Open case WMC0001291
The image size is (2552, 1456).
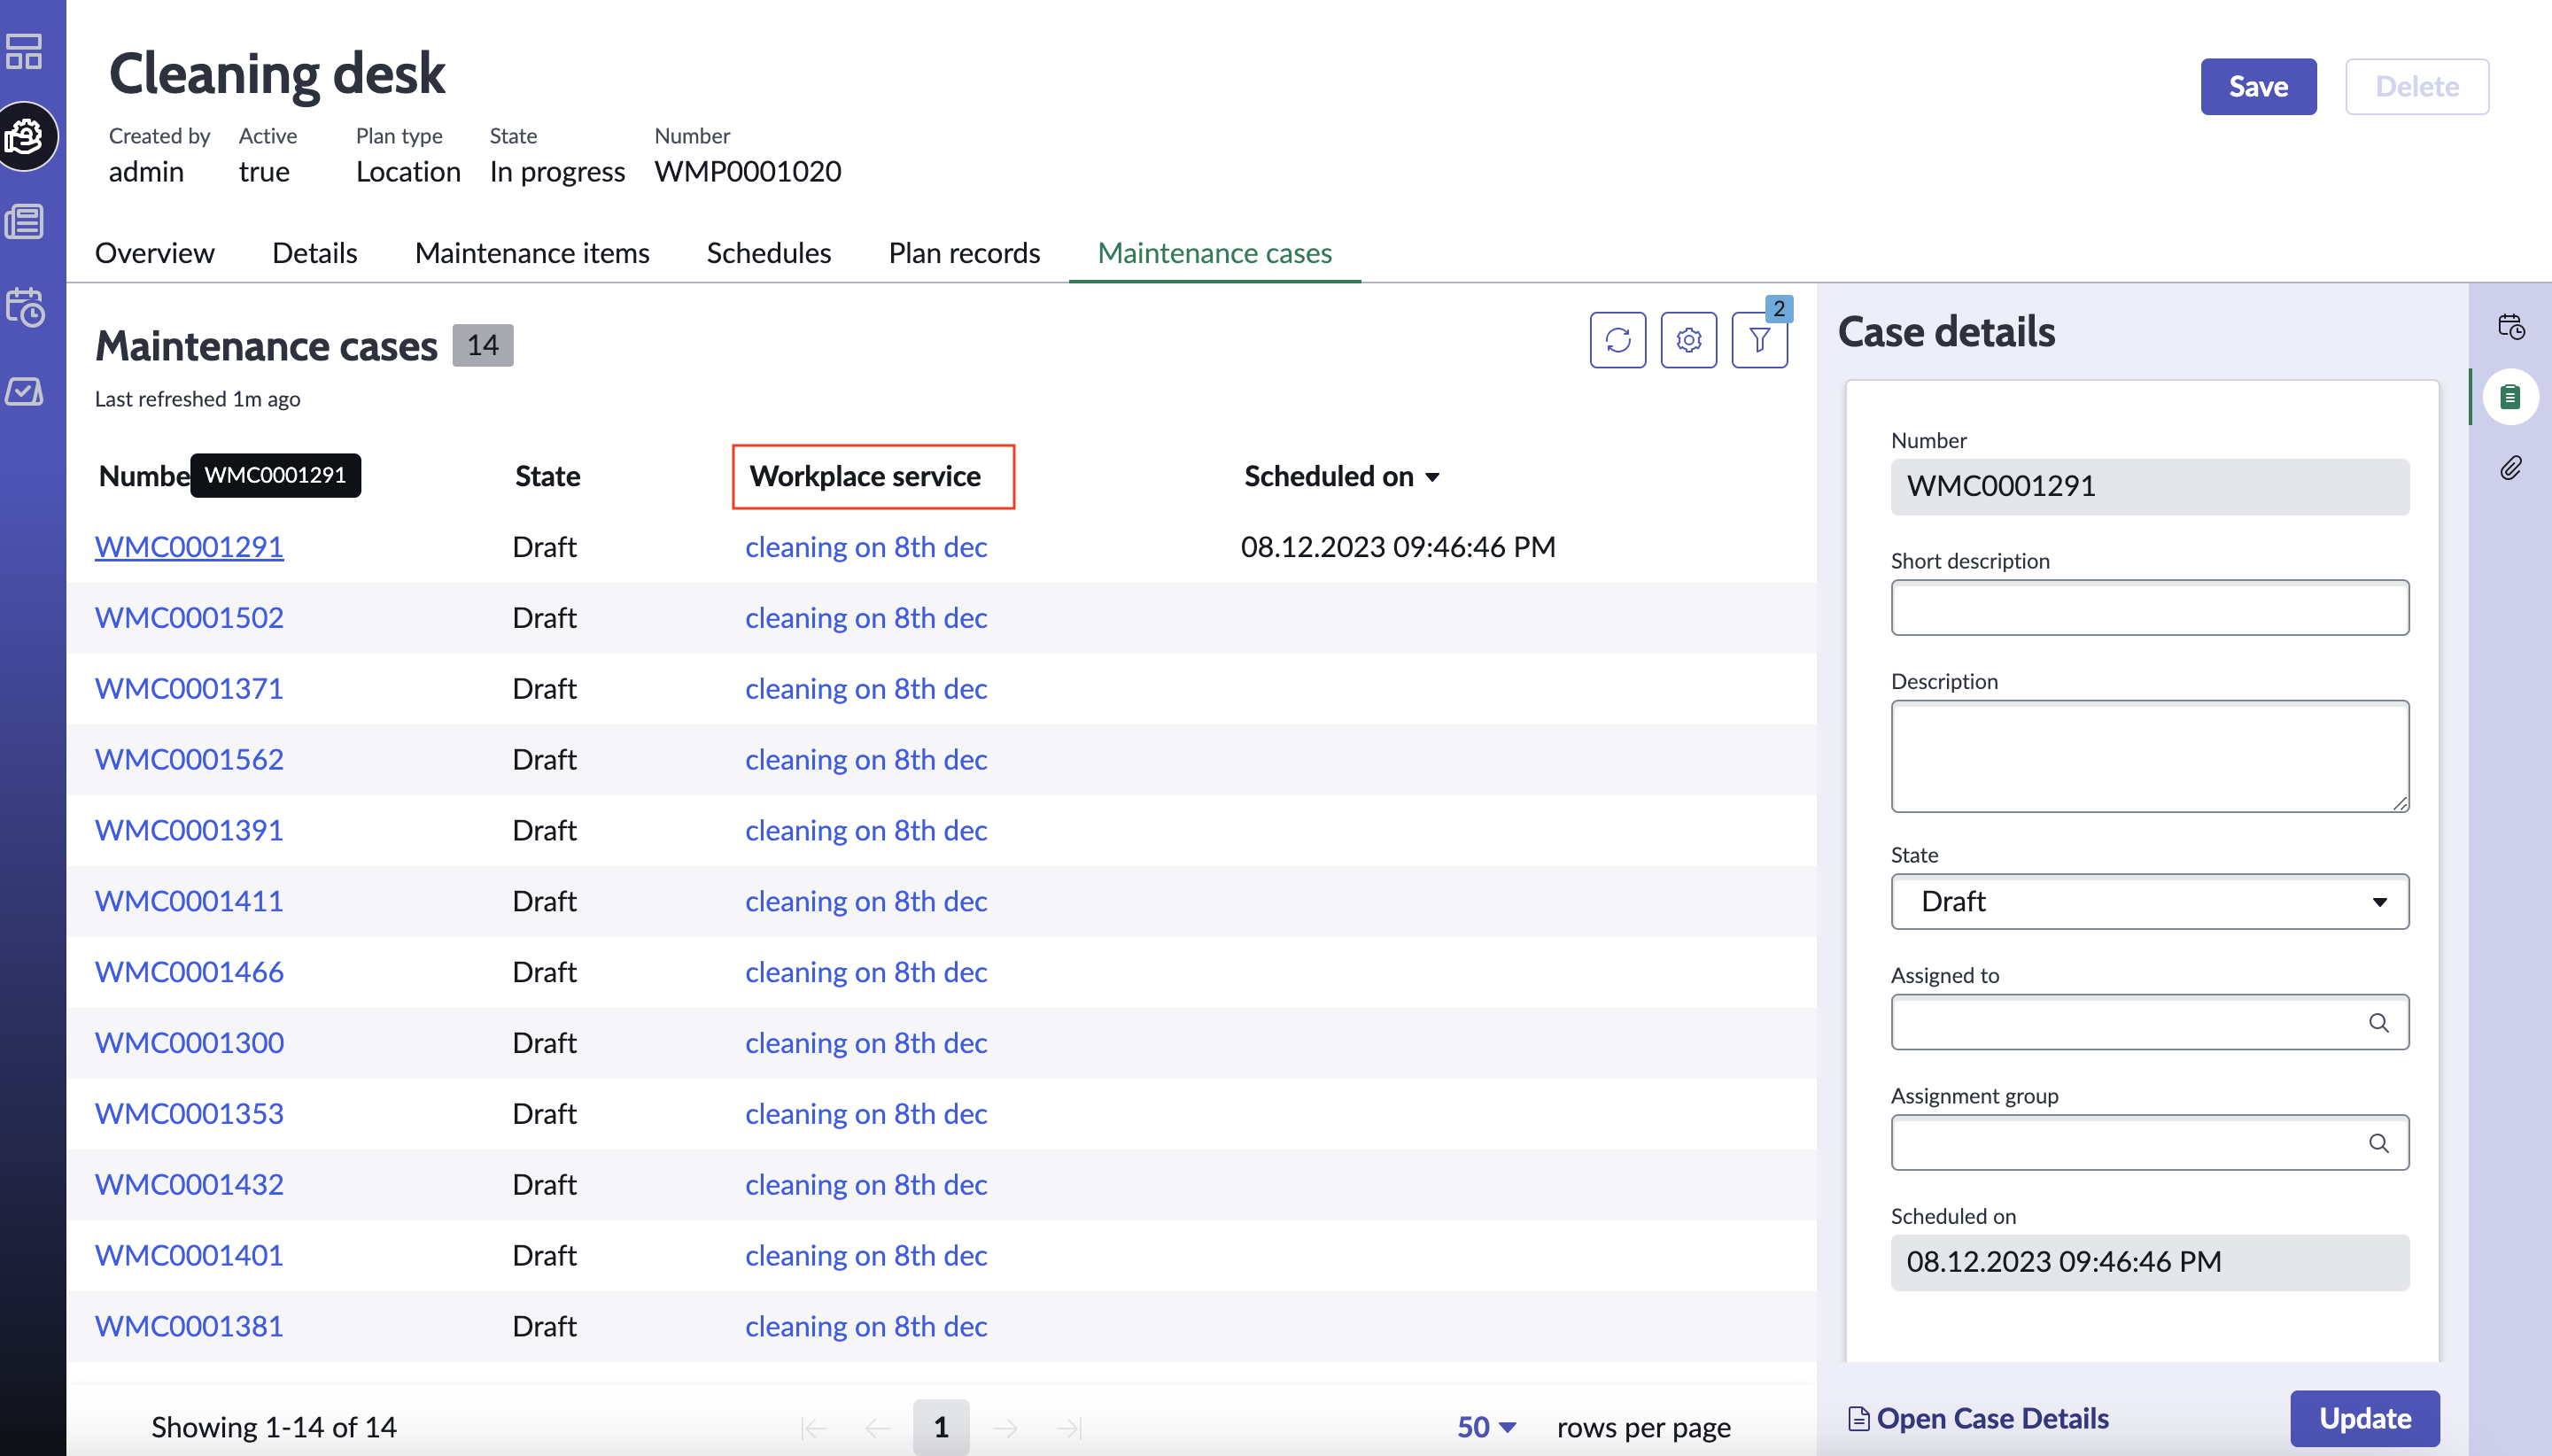[189, 547]
